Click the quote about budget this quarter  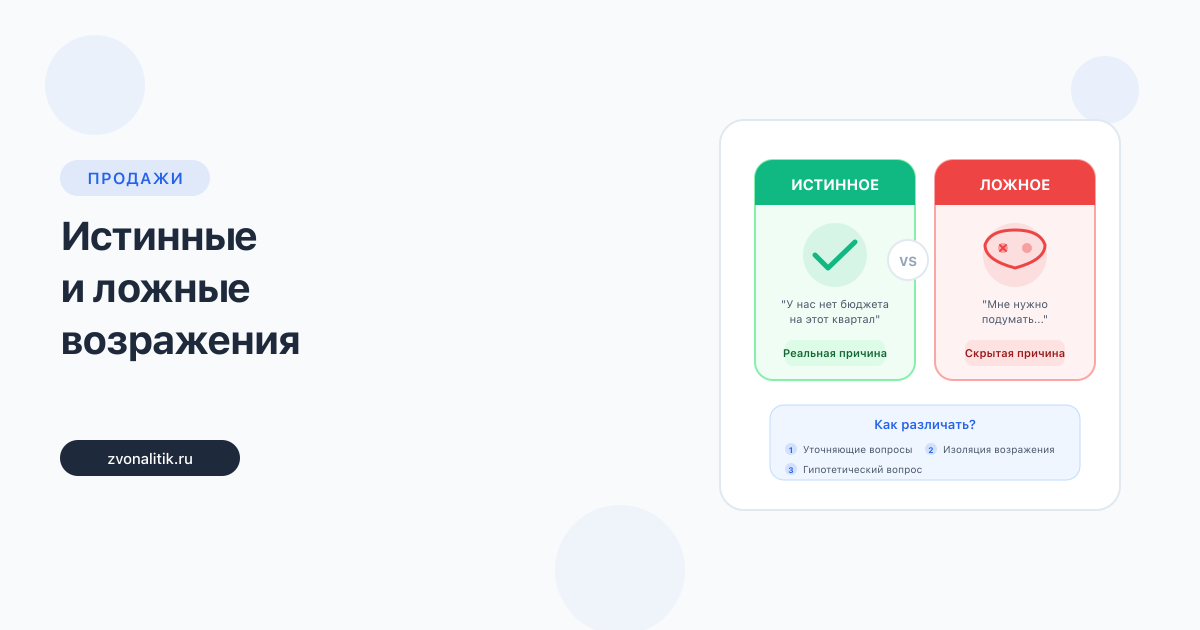coord(835,312)
